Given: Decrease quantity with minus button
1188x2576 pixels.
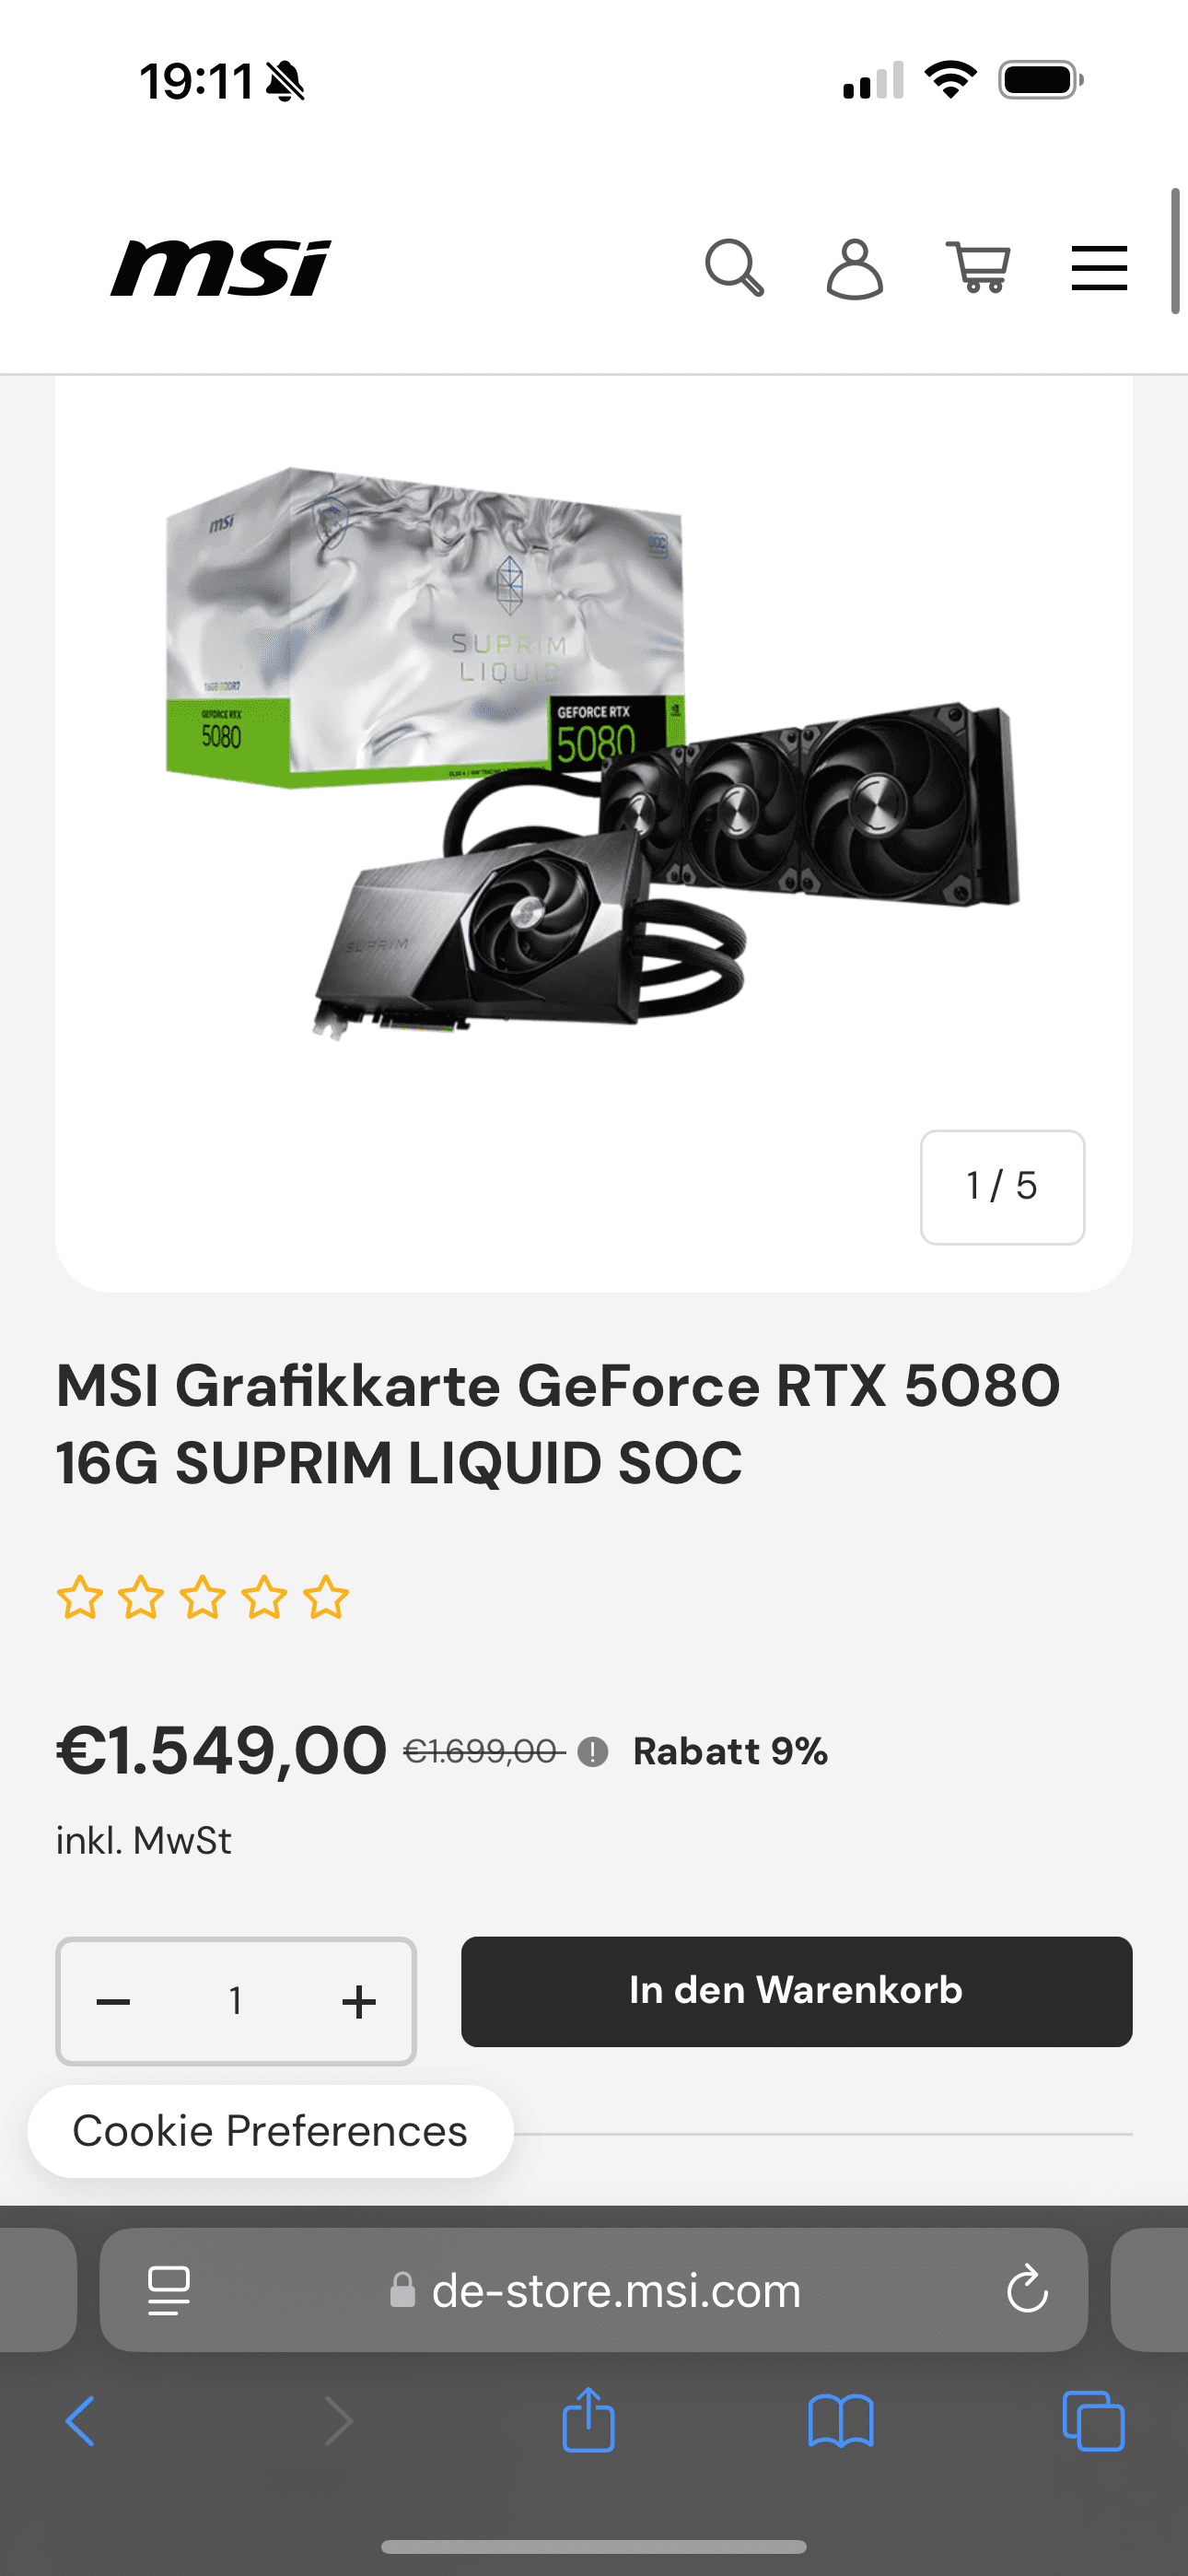Looking at the screenshot, I should click(113, 2001).
